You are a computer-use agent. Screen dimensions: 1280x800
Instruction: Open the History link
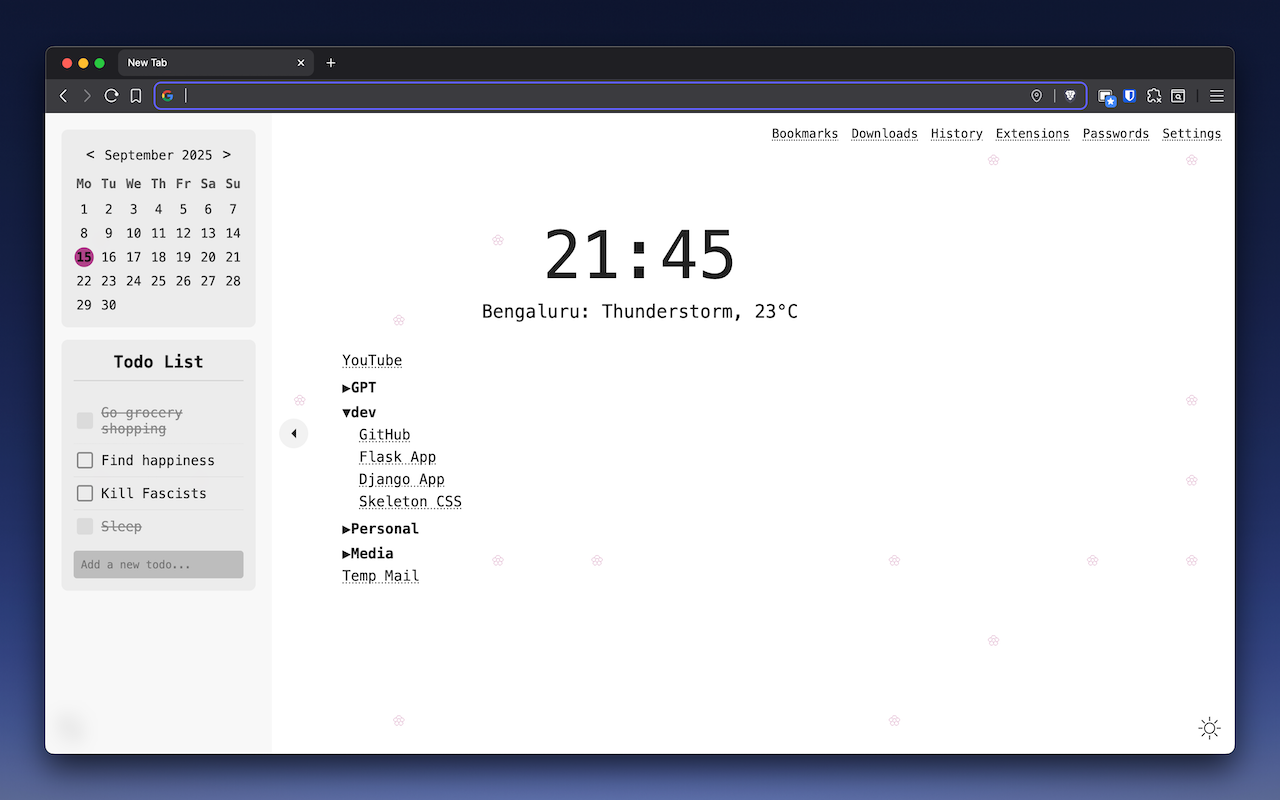(x=957, y=134)
